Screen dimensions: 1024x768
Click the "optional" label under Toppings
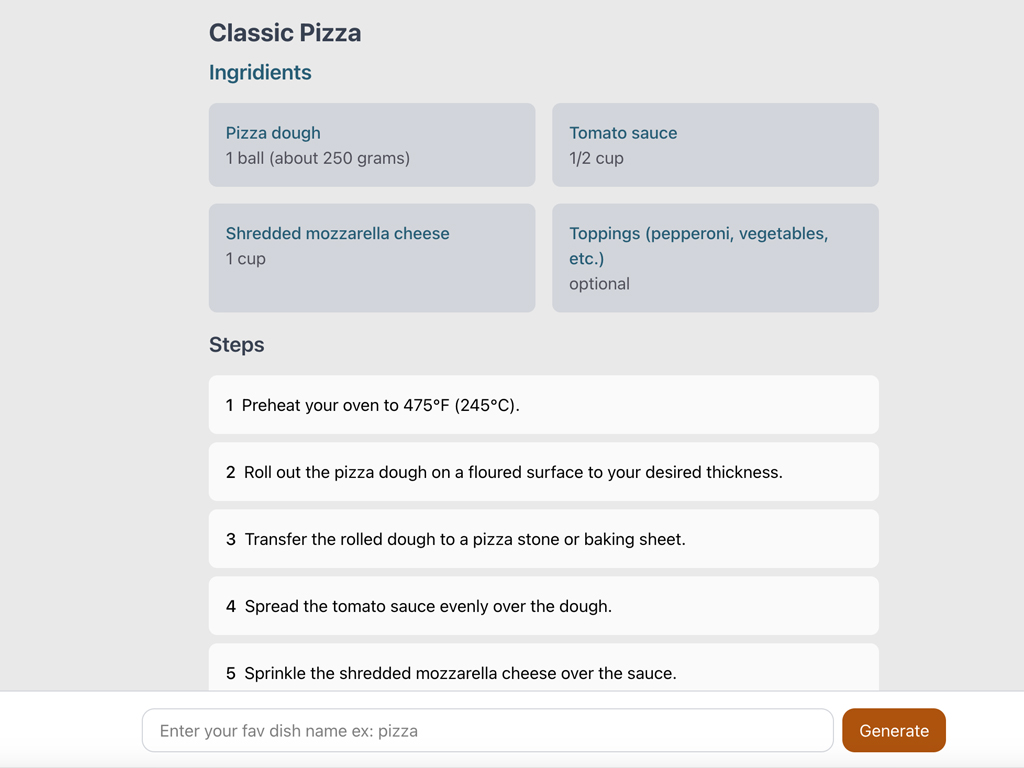[x=599, y=284]
